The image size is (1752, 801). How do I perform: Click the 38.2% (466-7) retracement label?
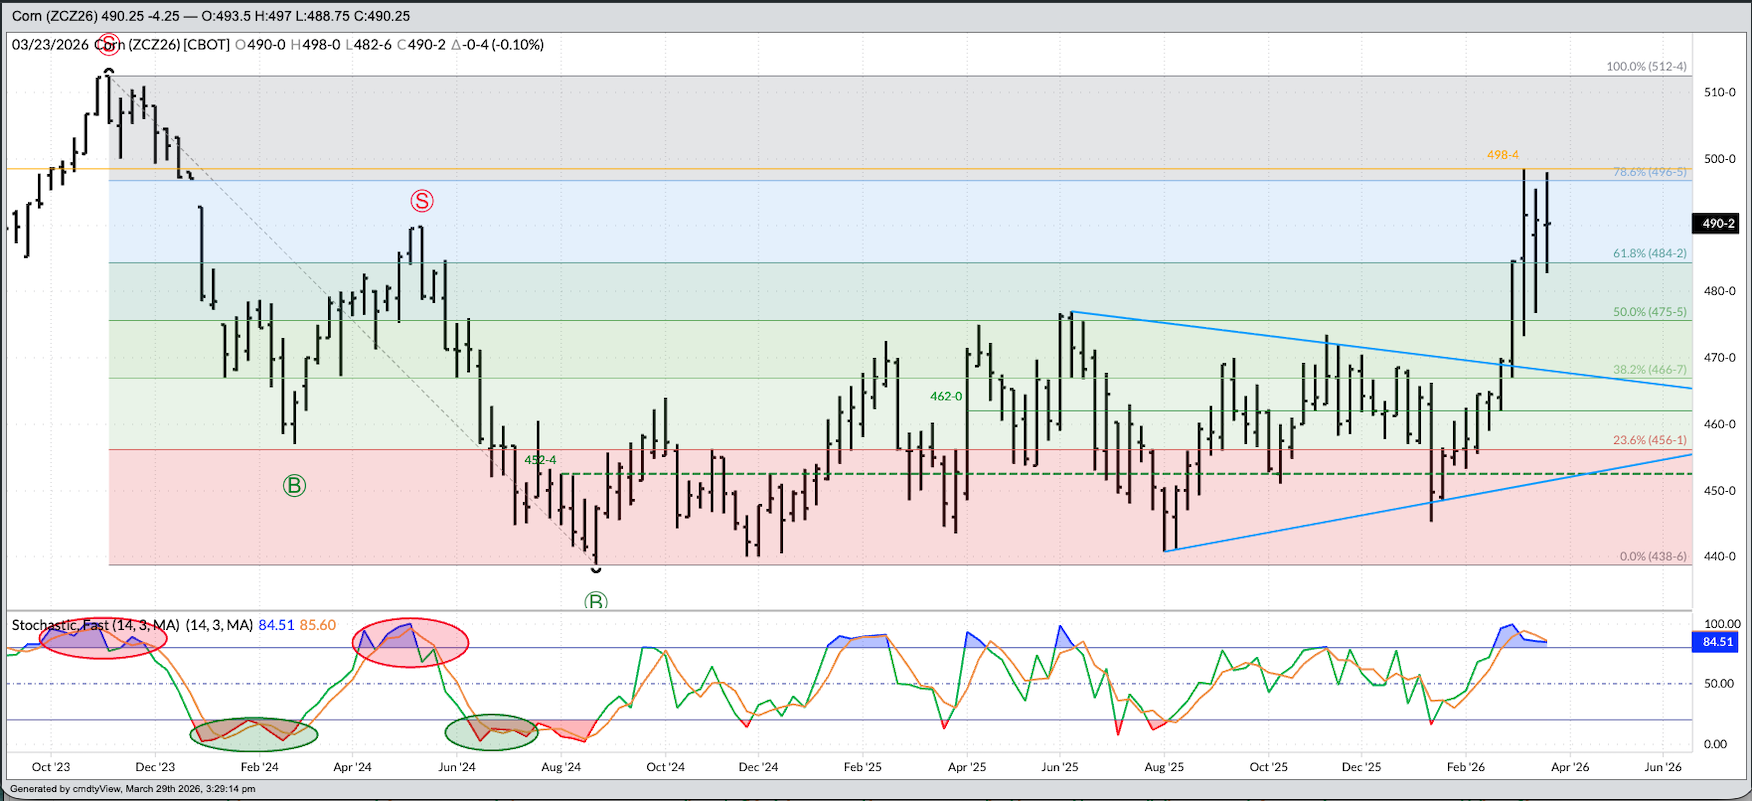click(1649, 370)
